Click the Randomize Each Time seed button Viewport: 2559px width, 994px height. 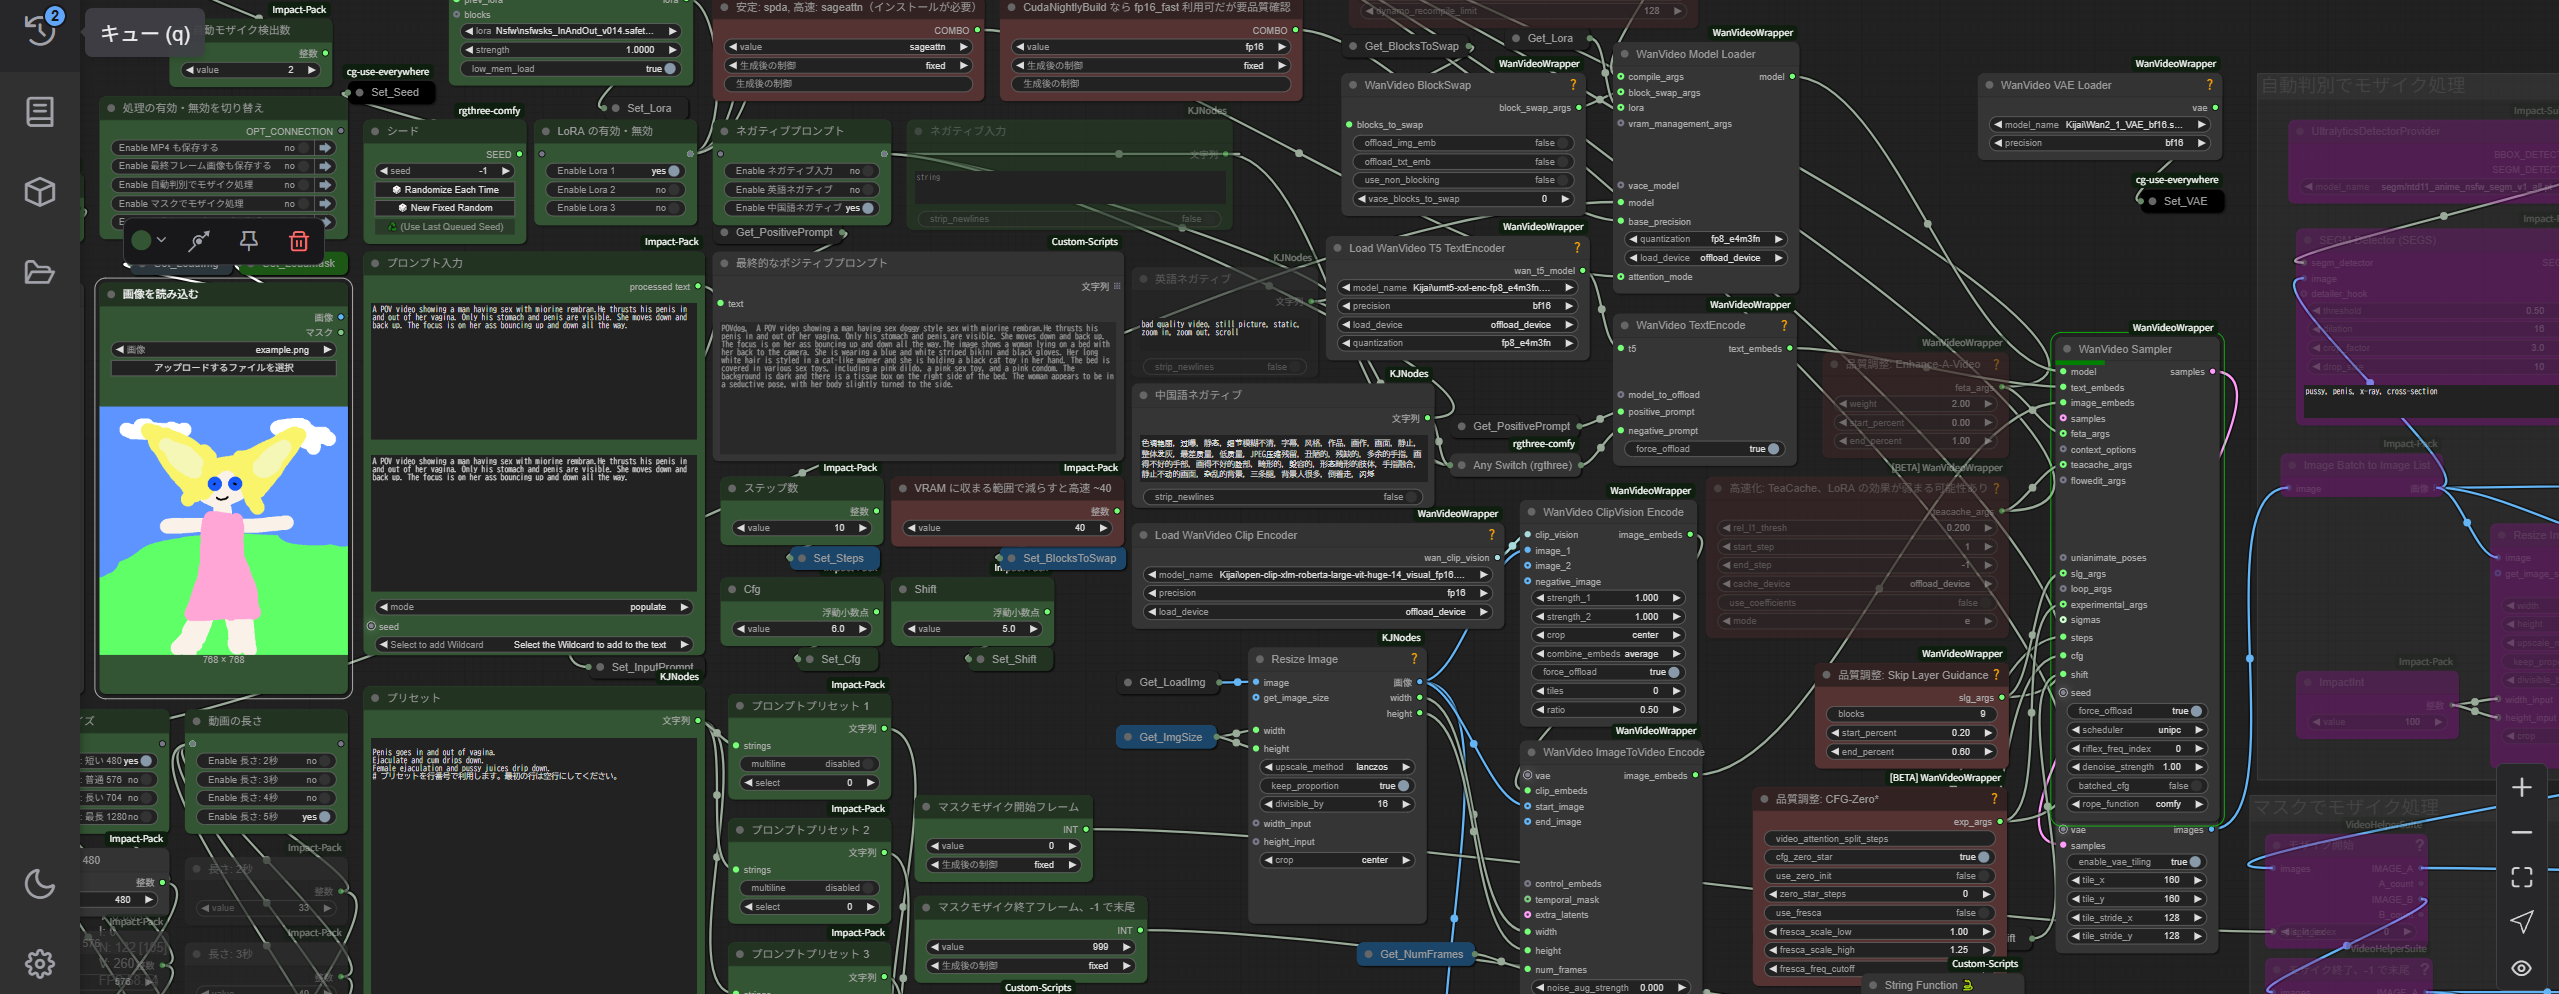point(445,190)
